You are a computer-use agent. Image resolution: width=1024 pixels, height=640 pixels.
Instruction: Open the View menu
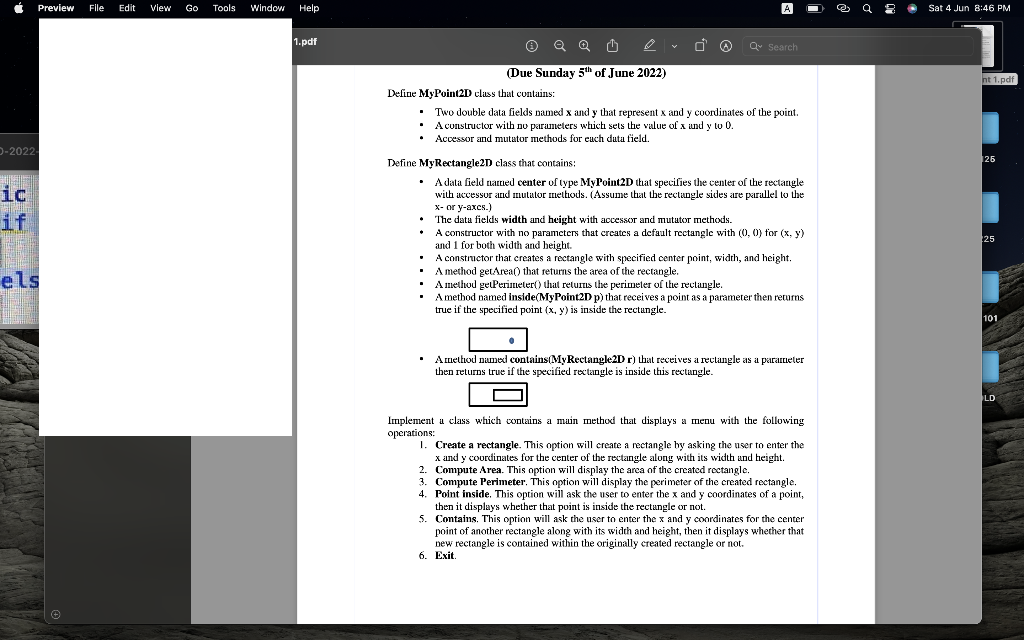[160, 8]
